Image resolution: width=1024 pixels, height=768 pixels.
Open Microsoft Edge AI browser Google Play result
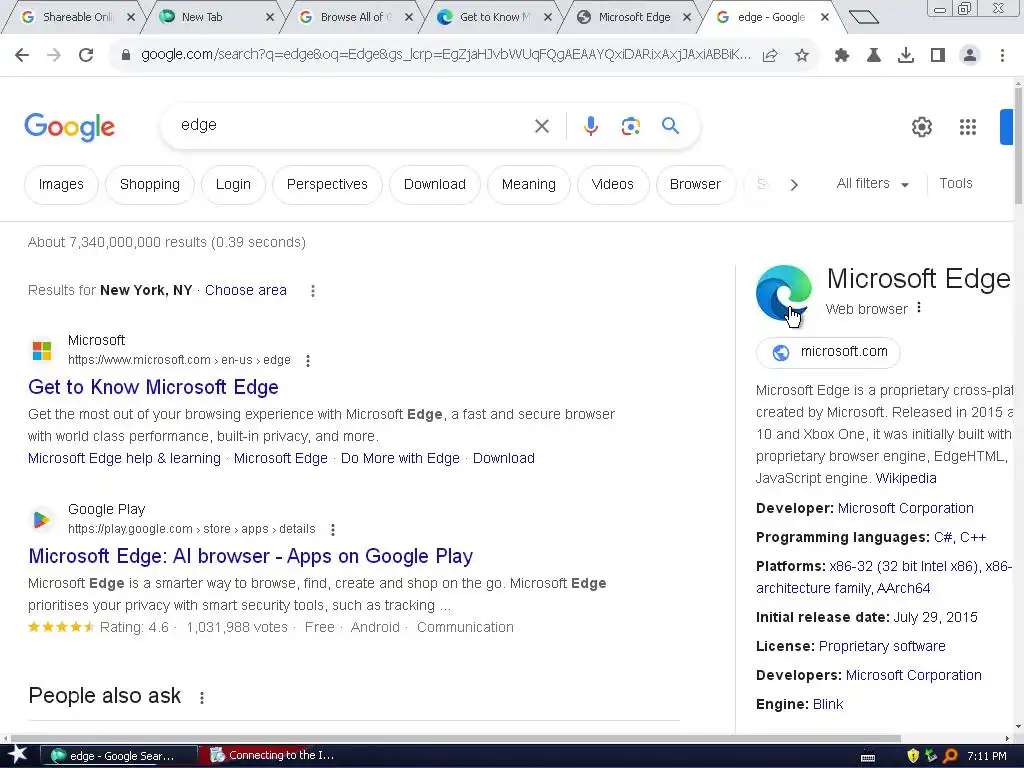point(251,556)
